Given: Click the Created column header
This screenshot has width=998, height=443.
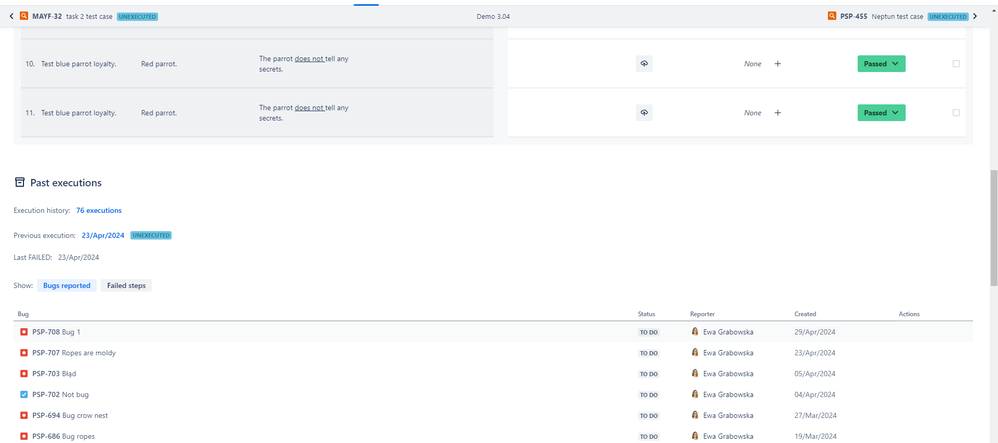Looking at the screenshot, I should pos(805,314).
